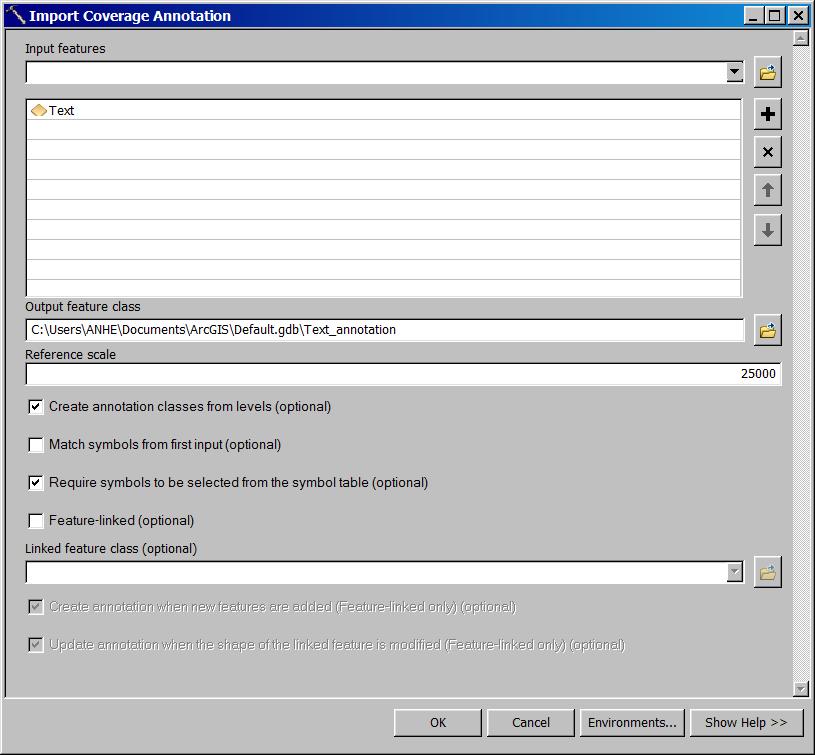The image size is (815, 755).
Task: Open the Environments... settings
Action: [x=632, y=723]
